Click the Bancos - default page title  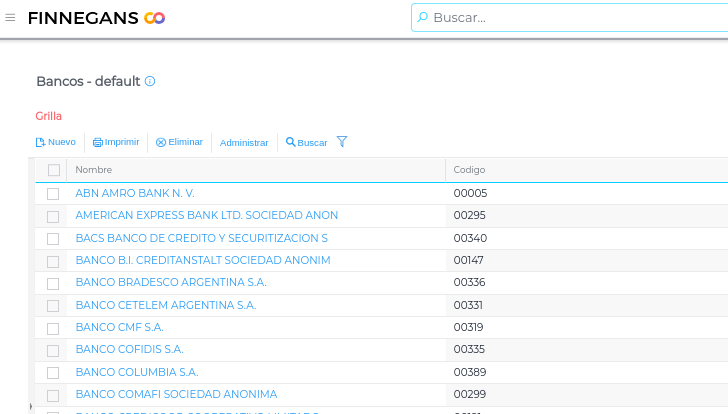click(88, 81)
